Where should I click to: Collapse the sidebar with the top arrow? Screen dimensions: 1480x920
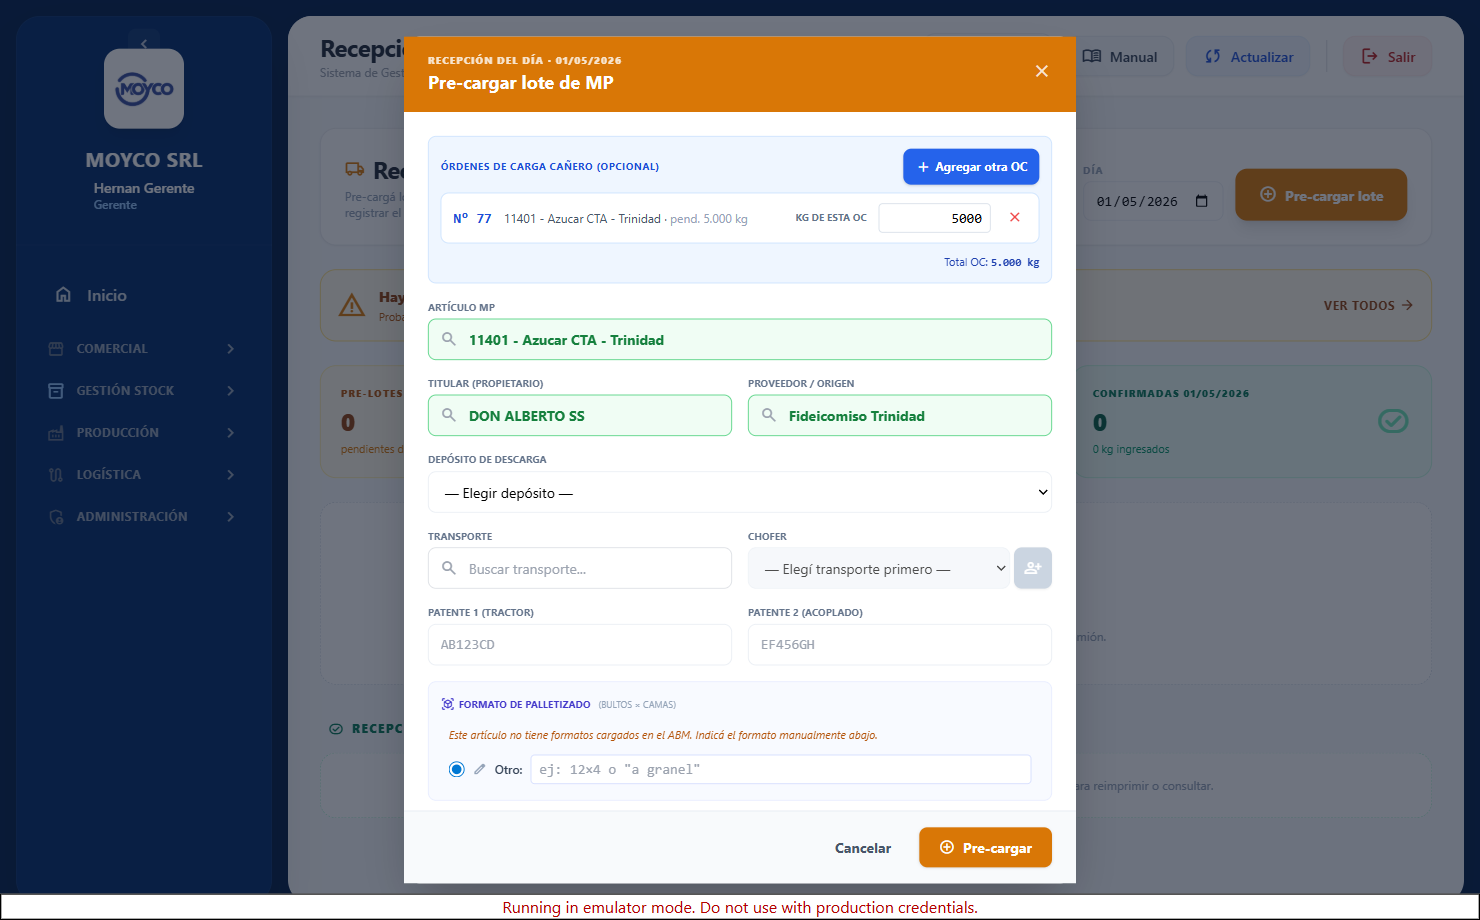(144, 43)
